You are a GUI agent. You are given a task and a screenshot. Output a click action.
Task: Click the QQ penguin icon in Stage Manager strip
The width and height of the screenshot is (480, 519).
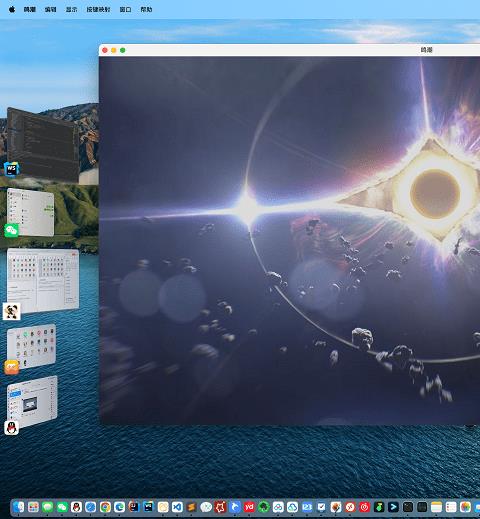pyautogui.click(x=12, y=428)
